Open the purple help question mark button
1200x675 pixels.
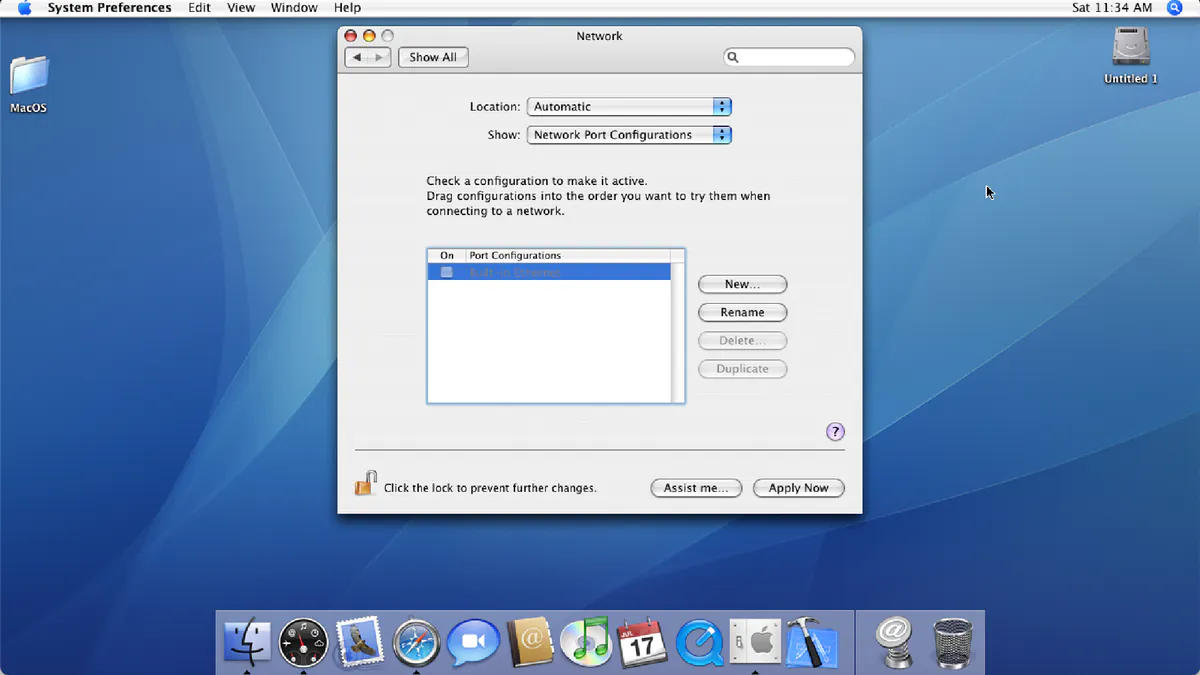pyautogui.click(x=835, y=432)
